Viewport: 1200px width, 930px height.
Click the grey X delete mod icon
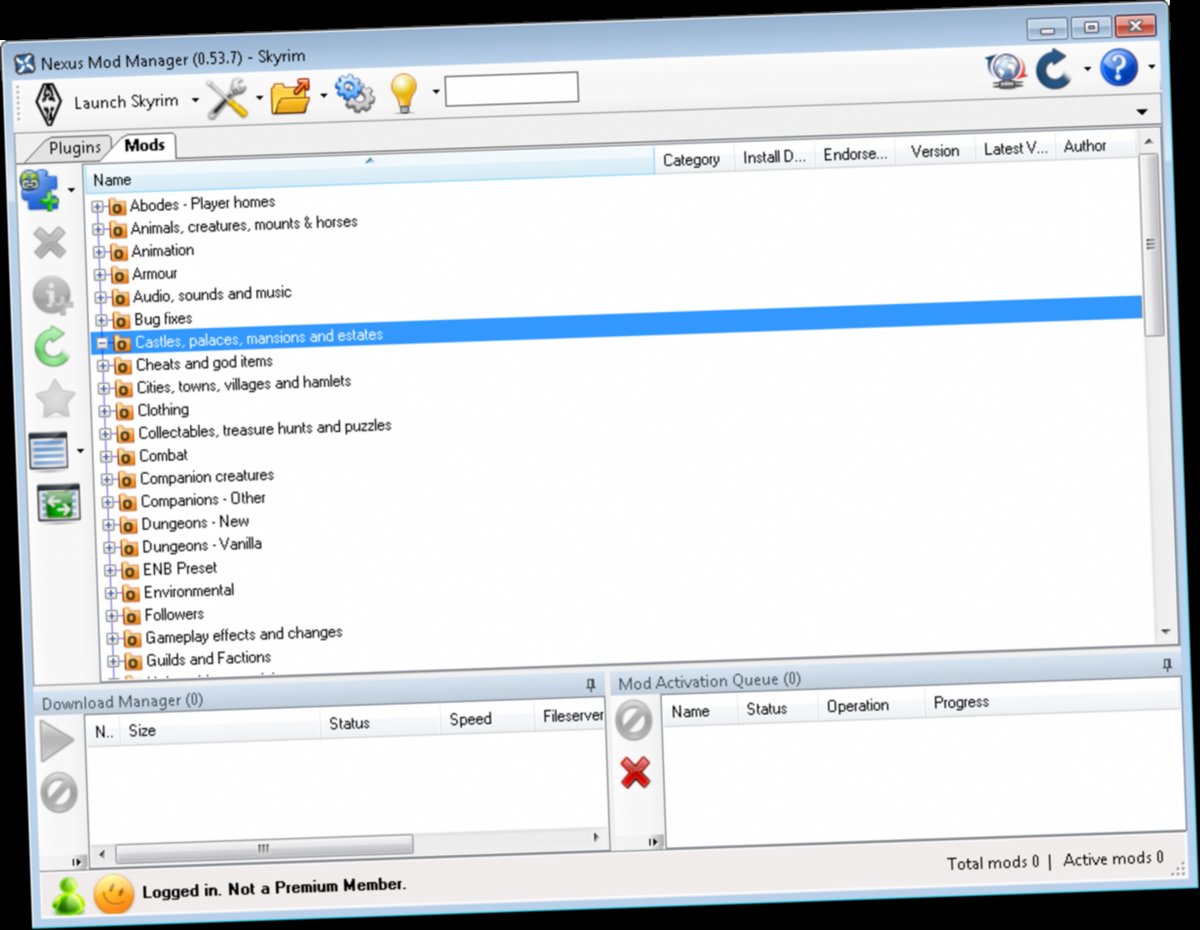[x=48, y=243]
